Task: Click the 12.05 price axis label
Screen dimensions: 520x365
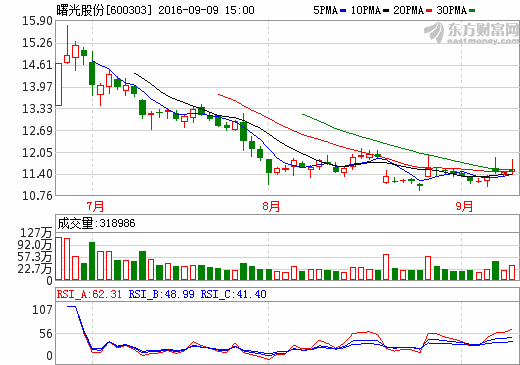Action: [x=37, y=152]
